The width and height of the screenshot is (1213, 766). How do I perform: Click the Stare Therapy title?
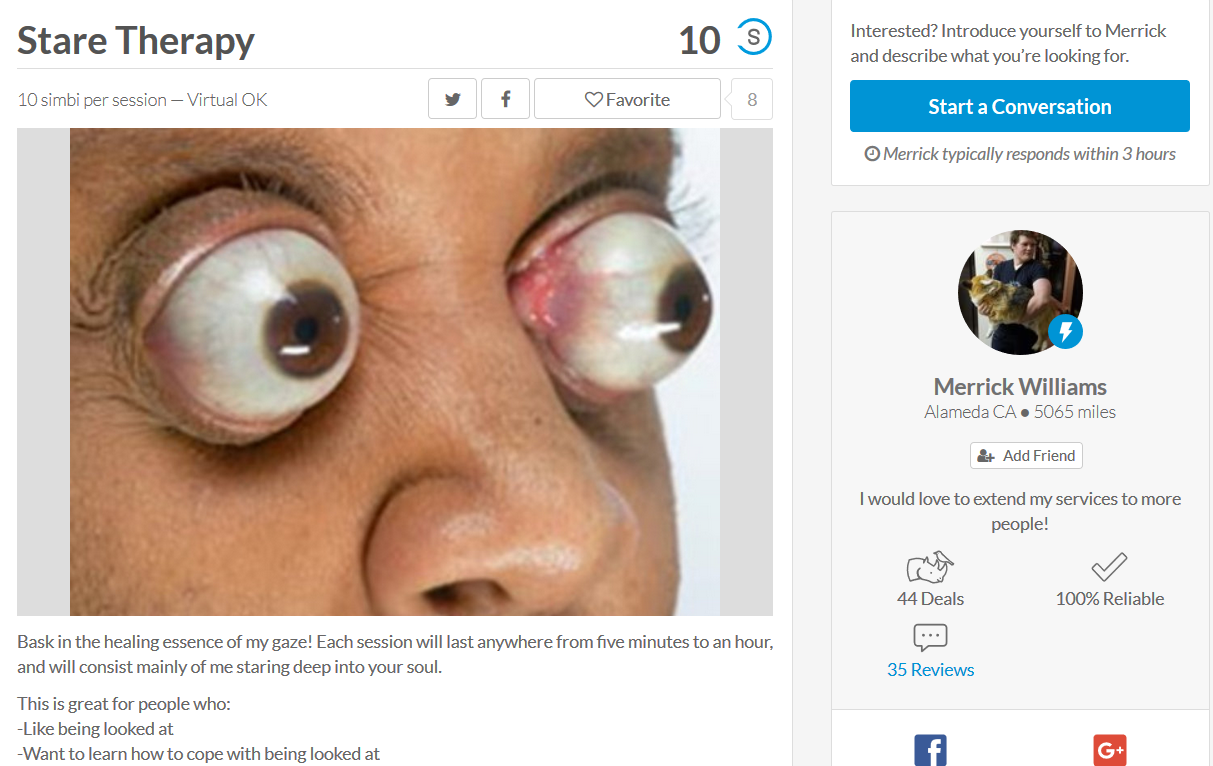(x=136, y=41)
